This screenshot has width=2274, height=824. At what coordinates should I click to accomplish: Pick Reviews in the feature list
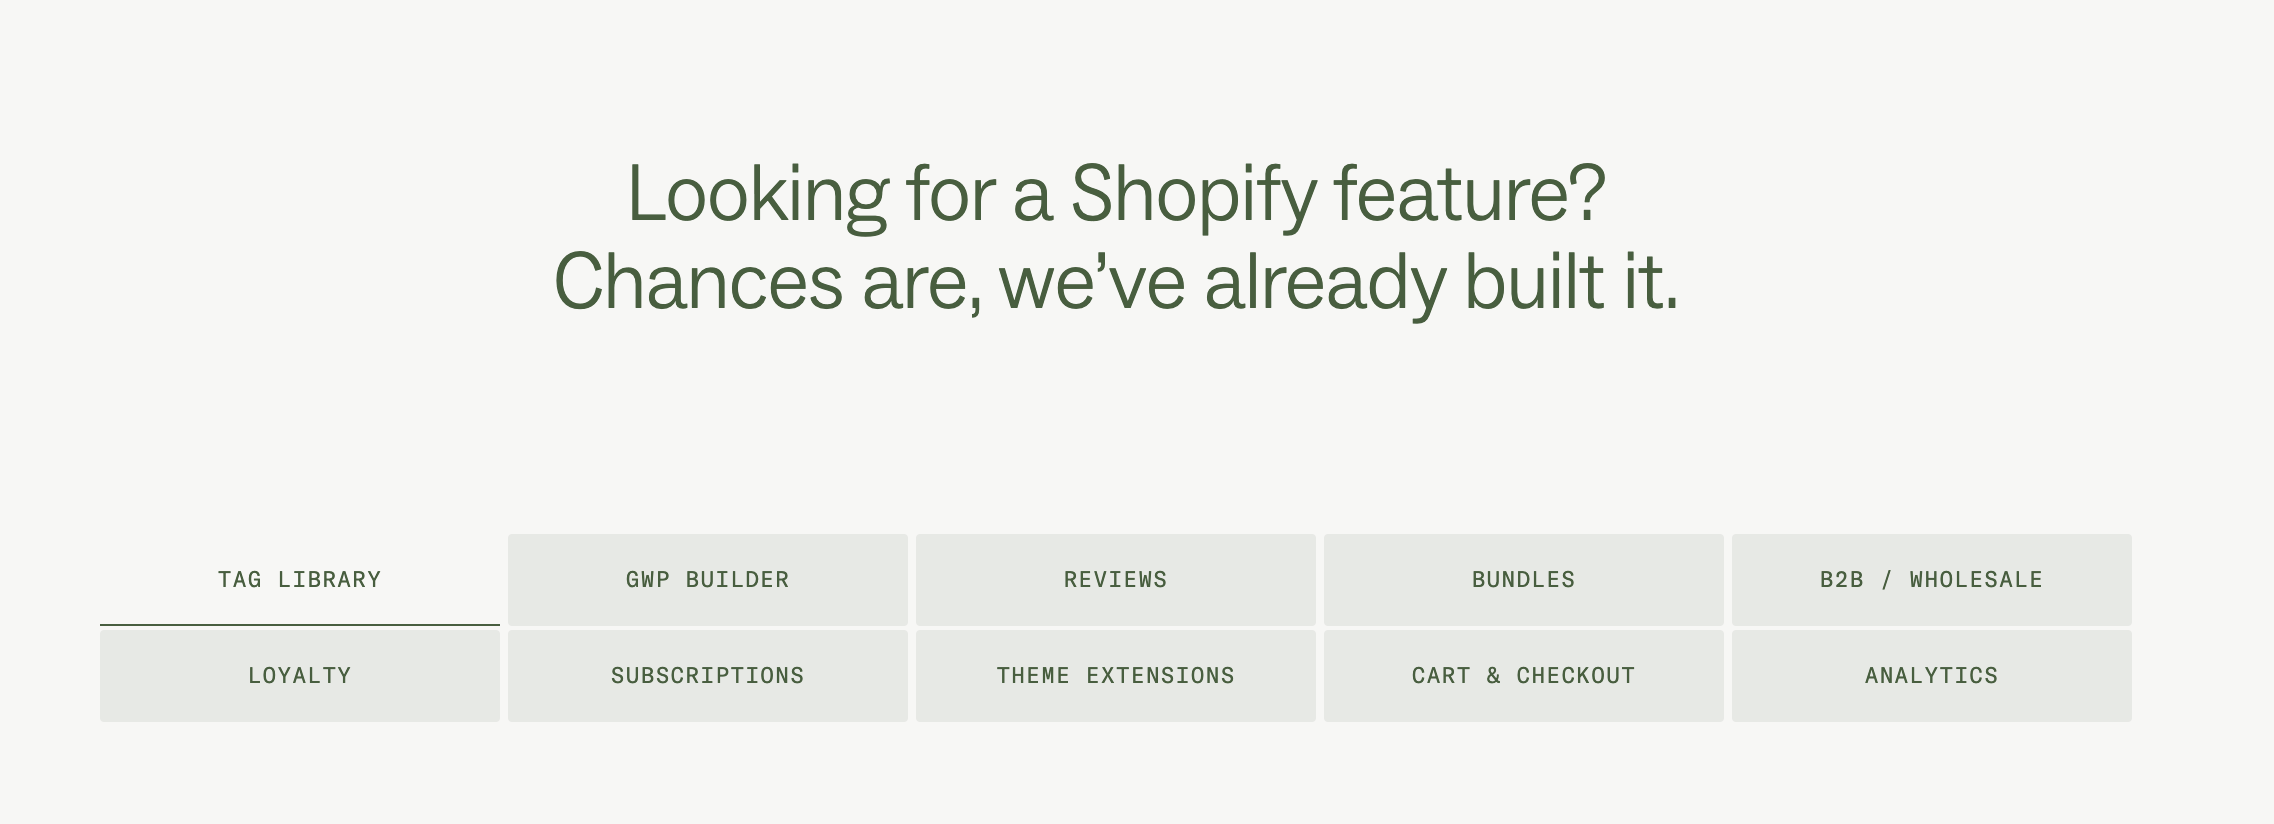coord(1115,580)
